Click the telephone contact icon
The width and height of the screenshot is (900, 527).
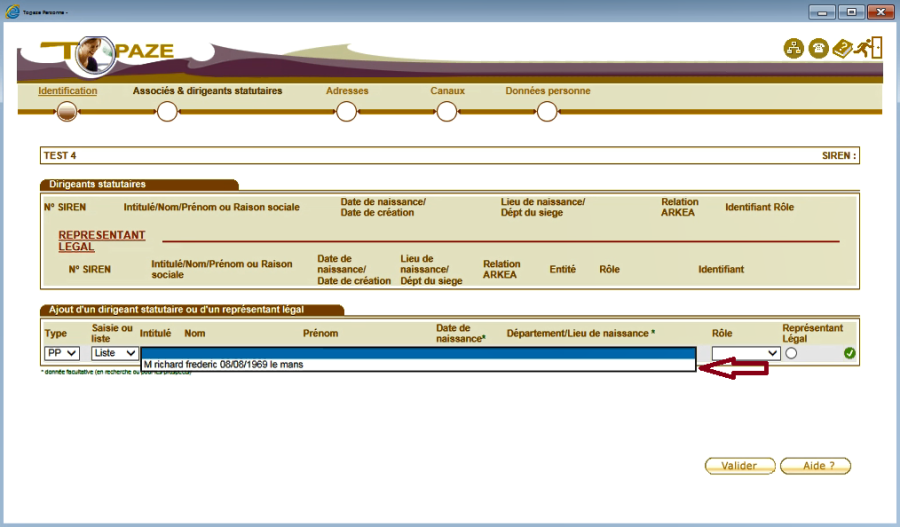click(x=818, y=49)
